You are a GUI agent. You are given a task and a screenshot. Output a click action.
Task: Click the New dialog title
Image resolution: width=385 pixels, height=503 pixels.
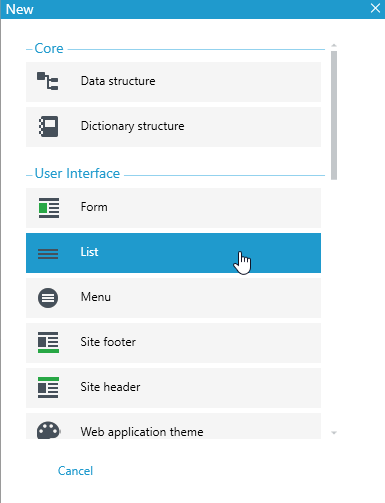pos(20,9)
